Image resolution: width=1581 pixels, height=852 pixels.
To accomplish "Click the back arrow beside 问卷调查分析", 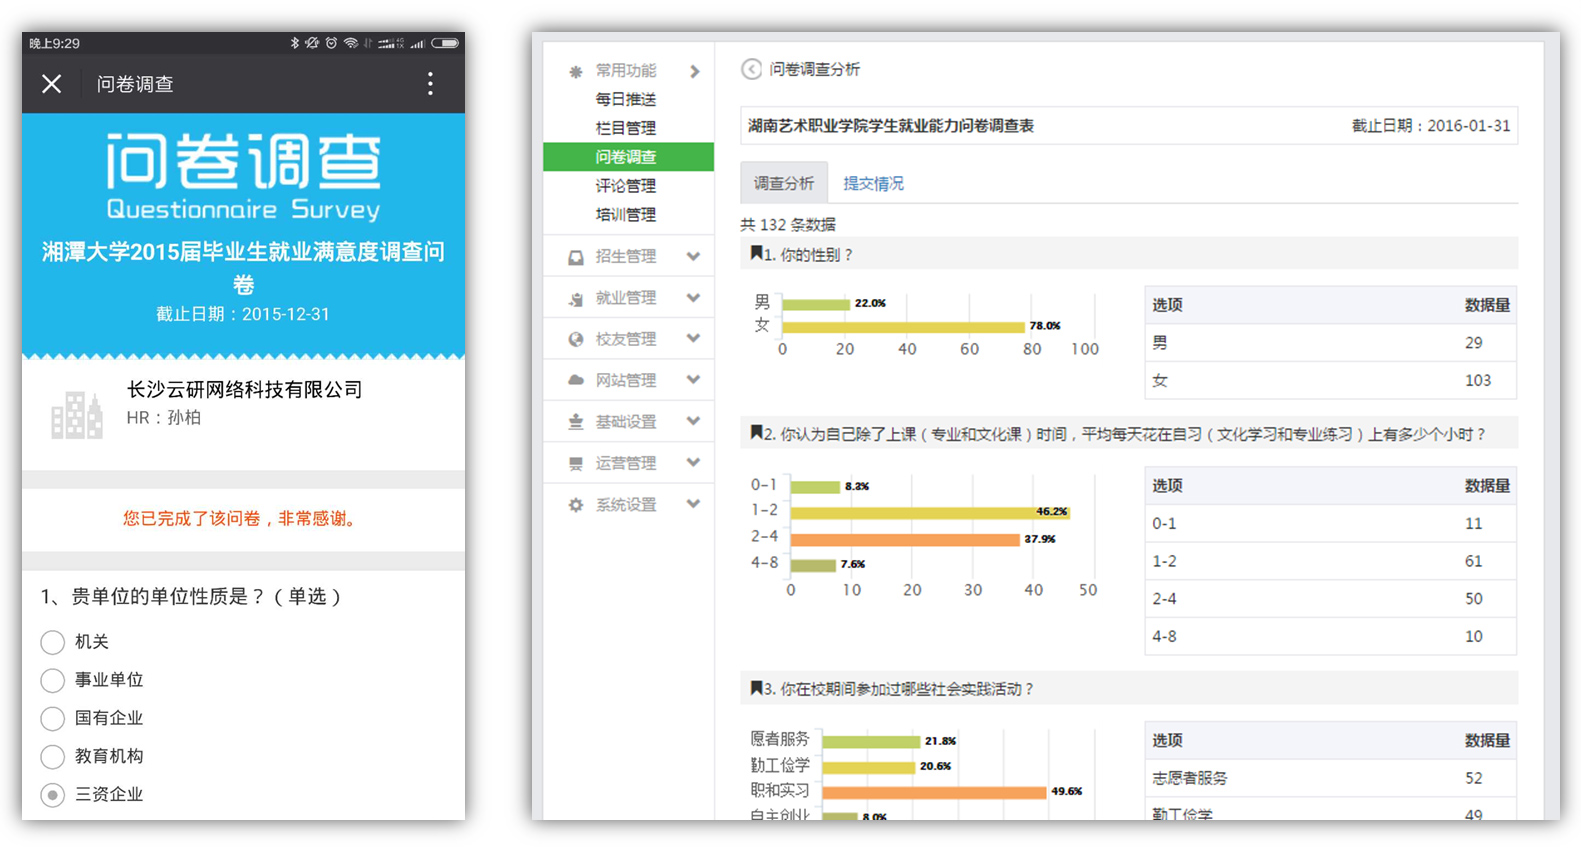I will coord(751,69).
